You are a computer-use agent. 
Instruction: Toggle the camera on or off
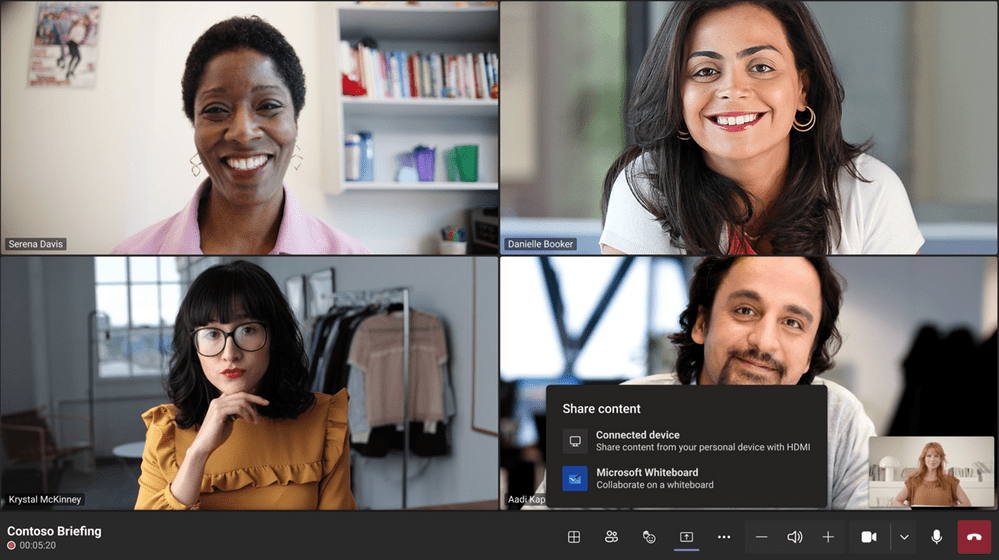[869, 537]
